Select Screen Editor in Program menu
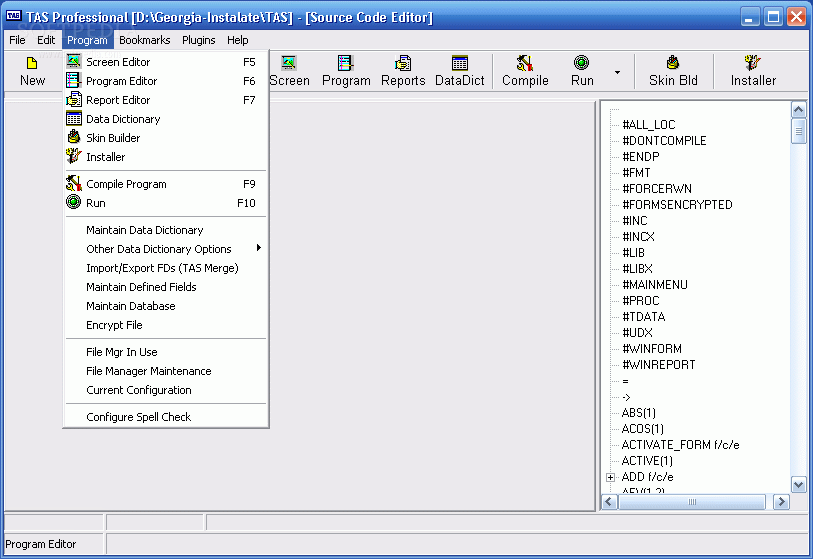 (x=166, y=62)
